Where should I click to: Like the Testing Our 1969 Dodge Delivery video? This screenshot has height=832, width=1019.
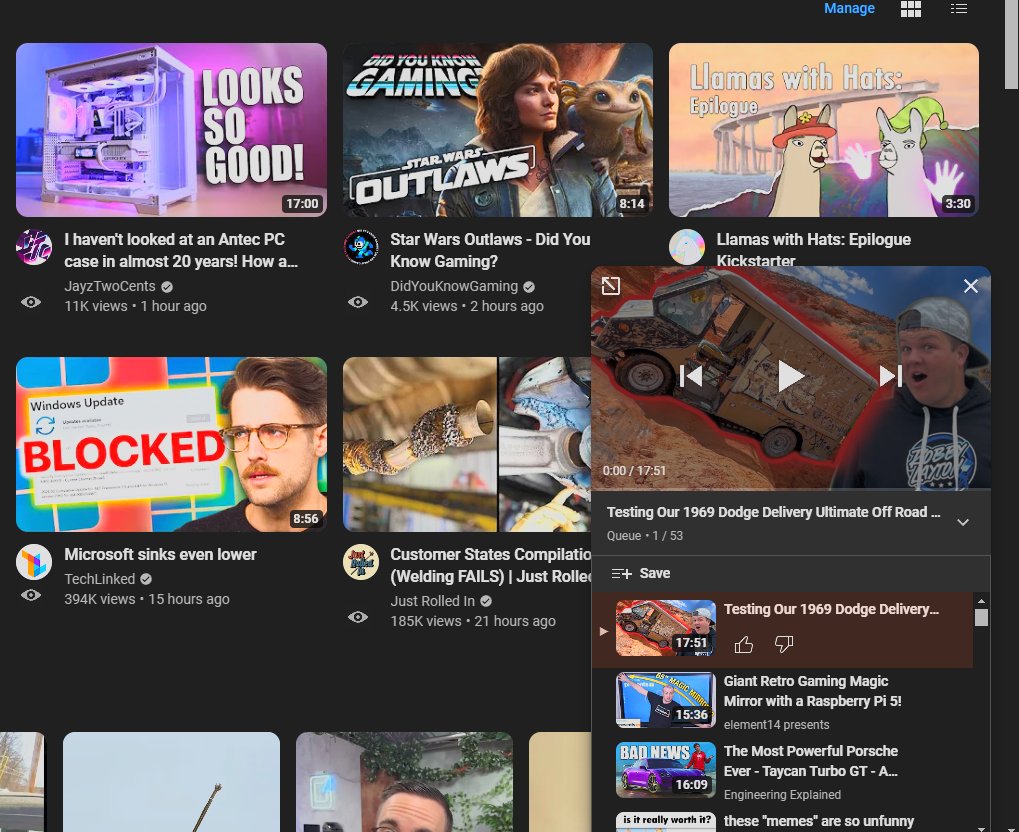(743, 644)
